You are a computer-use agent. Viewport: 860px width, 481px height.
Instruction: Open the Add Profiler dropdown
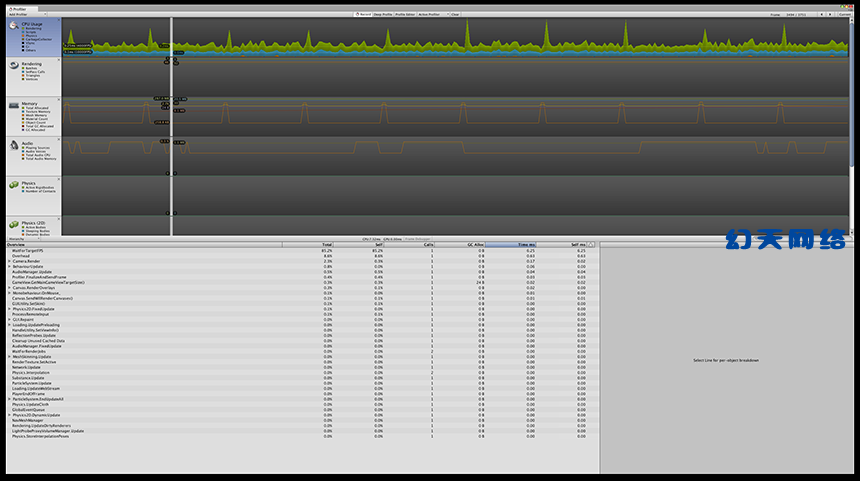pyautogui.click(x=27, y=14)
